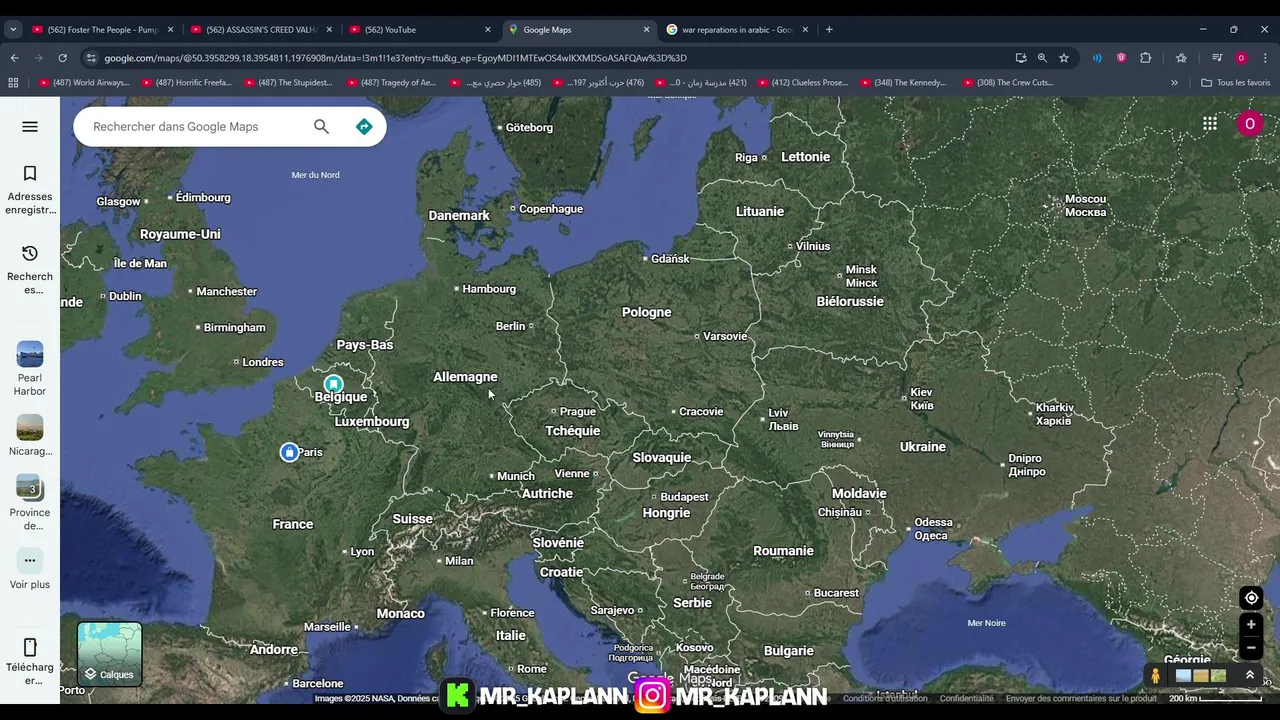The image size is (1280, 720).
Task: Open the Extensions puzzle icon
Action: click(x=1146, y=58)
